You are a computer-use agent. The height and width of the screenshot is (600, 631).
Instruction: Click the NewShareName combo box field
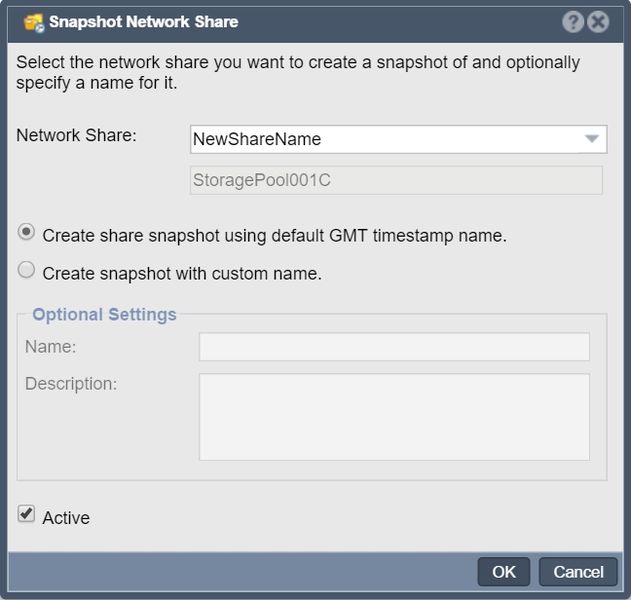click(x=398, y=139)
